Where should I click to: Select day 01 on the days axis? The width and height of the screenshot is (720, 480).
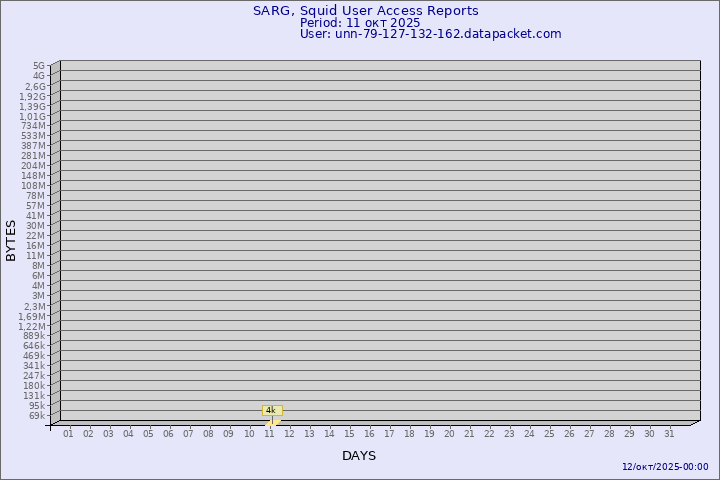click(x=68, y=434)
